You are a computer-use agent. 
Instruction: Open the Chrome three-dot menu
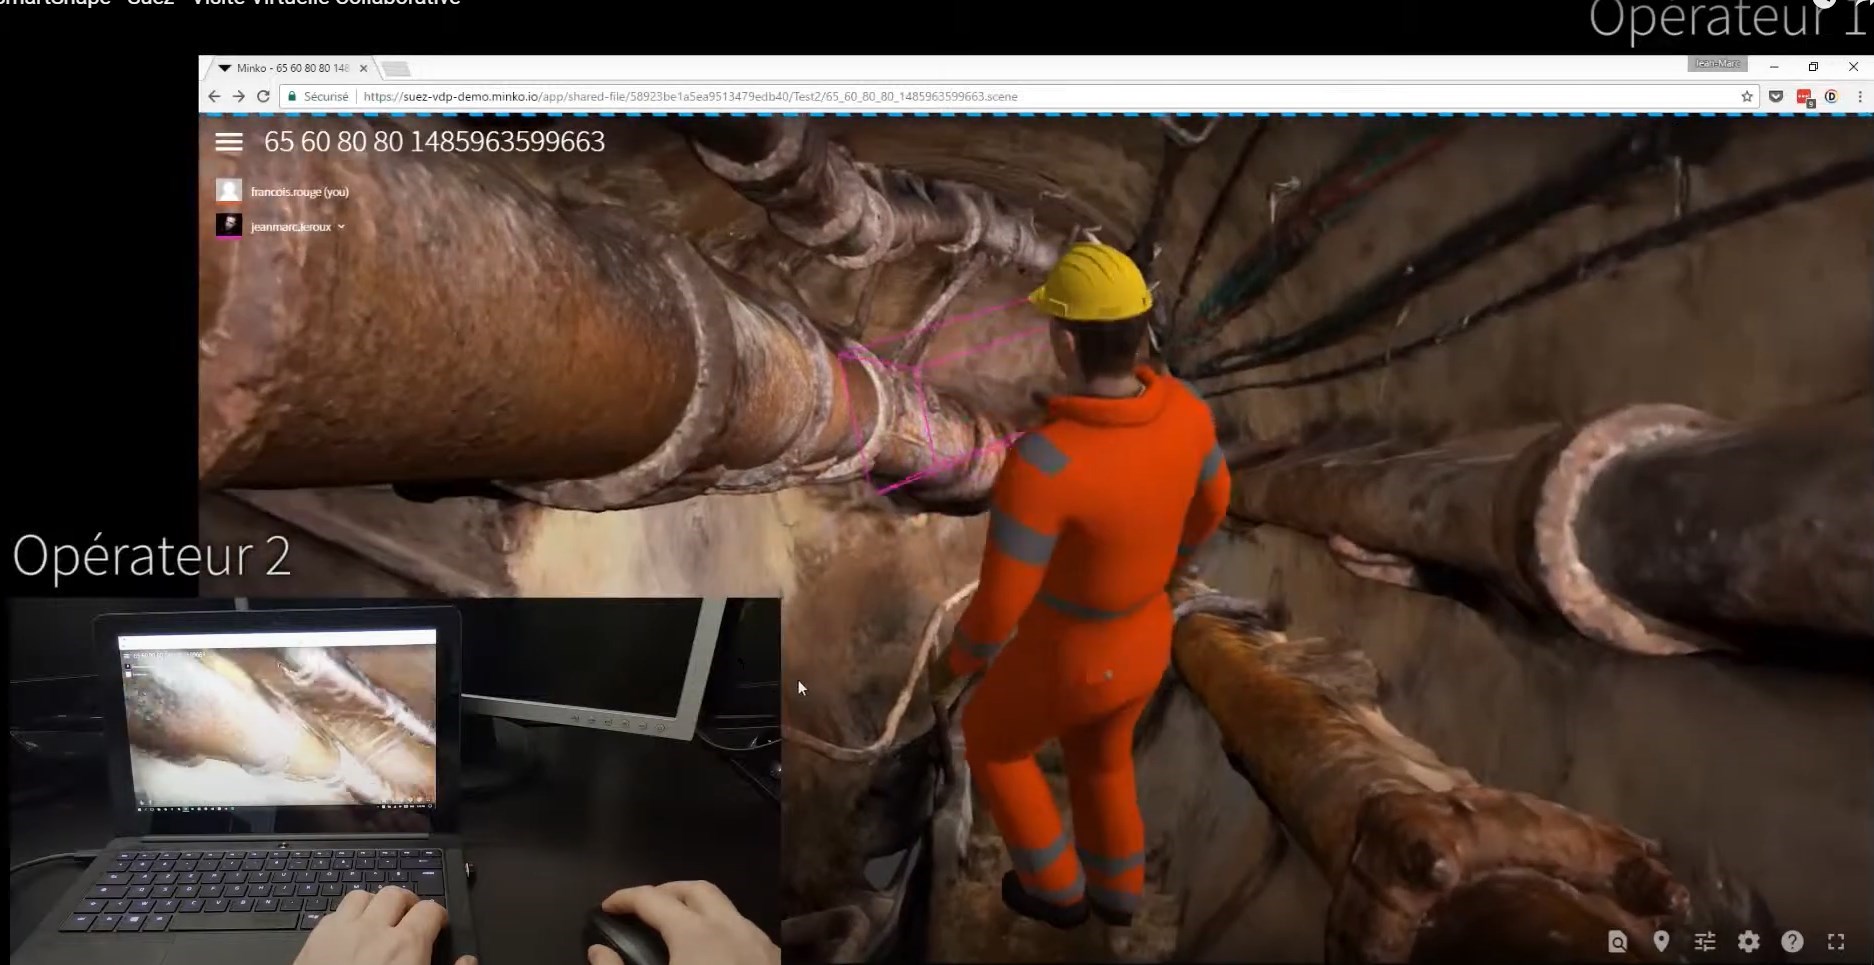[1860, 97]
